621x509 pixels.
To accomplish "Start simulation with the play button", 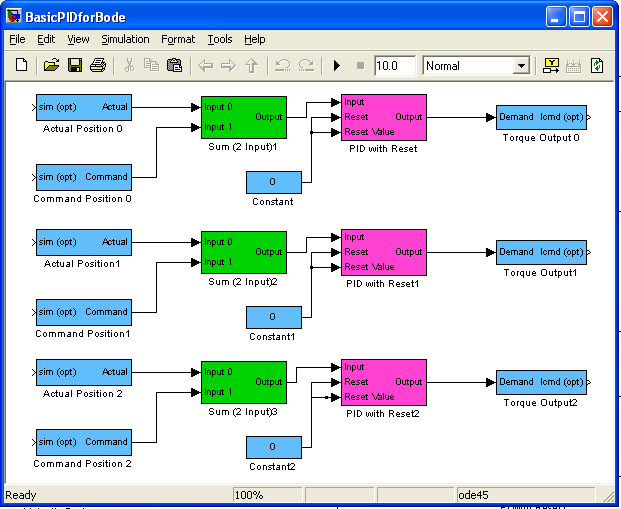I will (x=337, y=66).
